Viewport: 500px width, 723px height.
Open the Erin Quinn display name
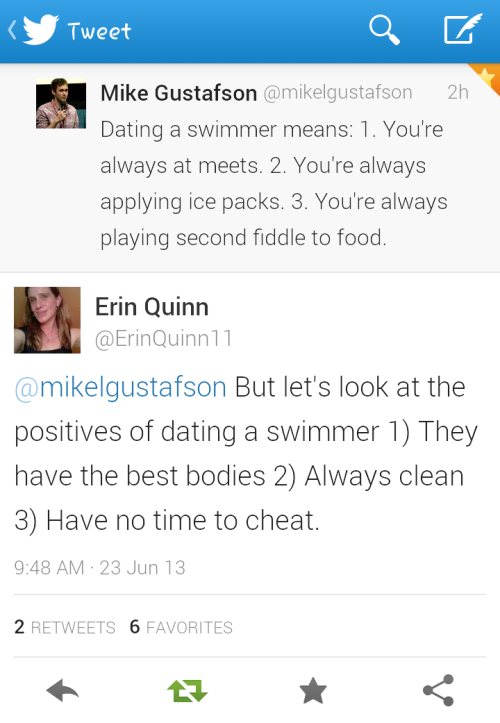(152, 307)
